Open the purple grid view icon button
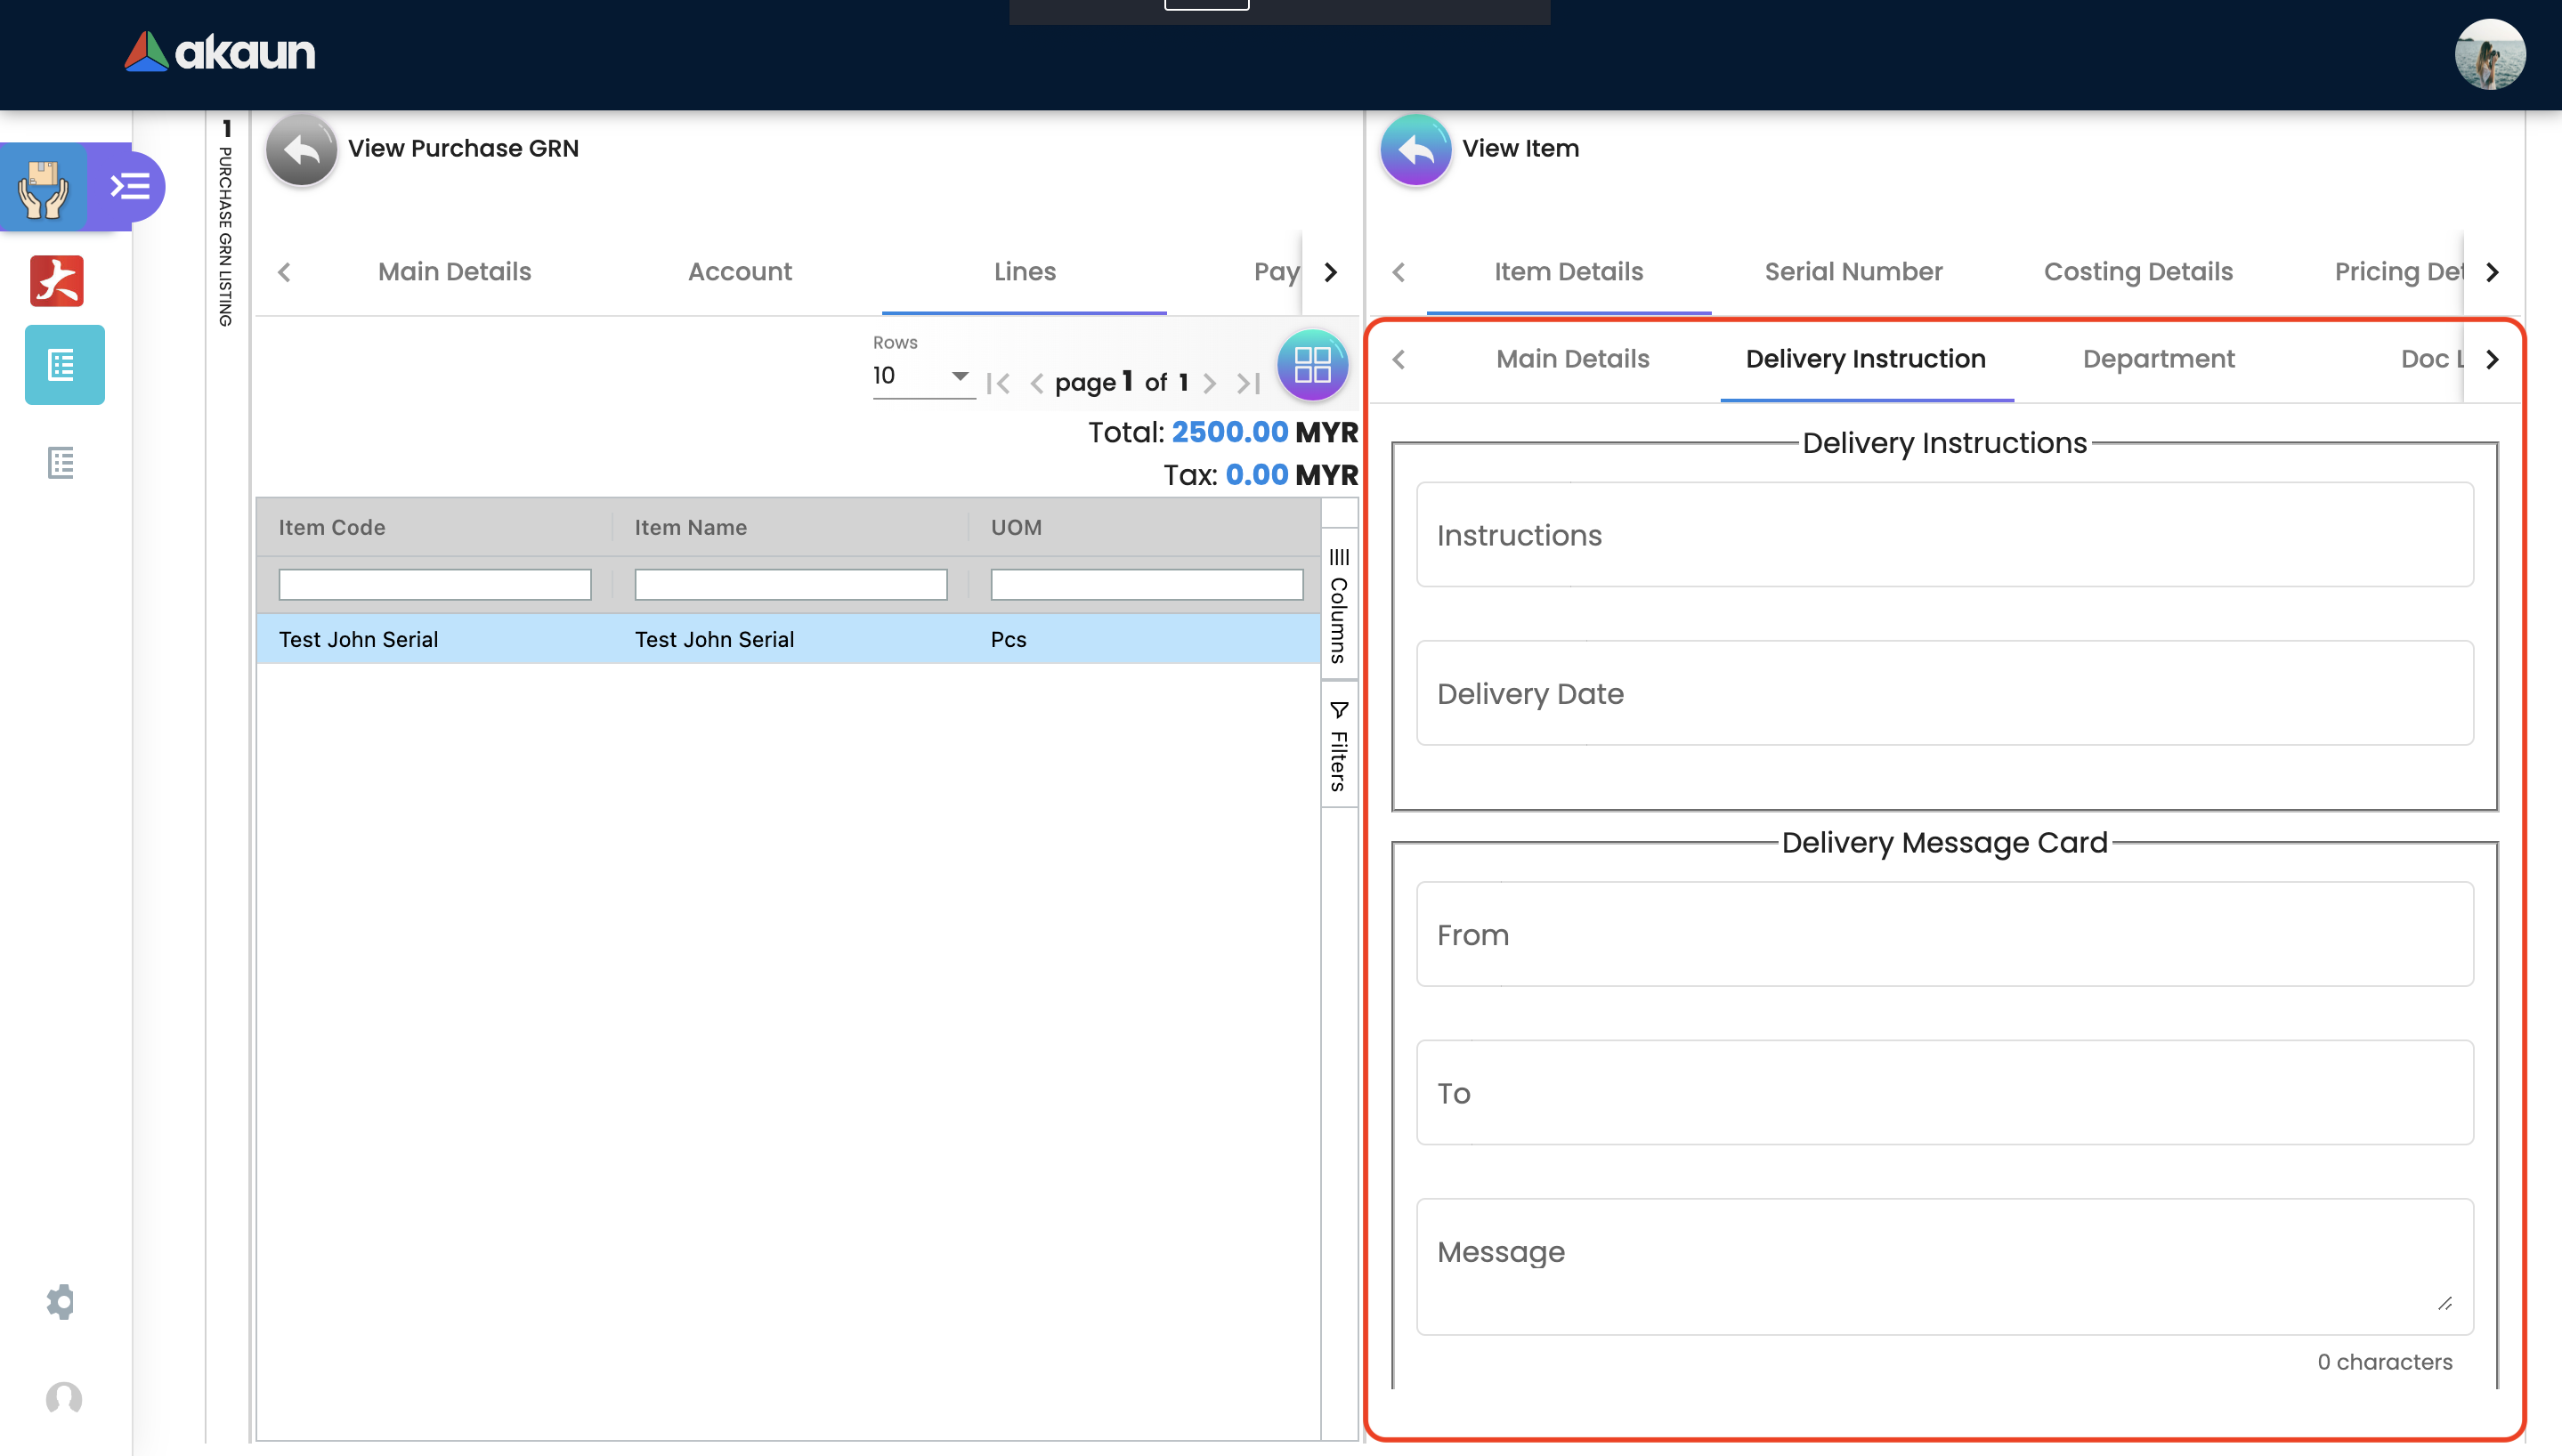Image resolution: width=2562 pixels, height=1456 pixels. (1311, 365)
